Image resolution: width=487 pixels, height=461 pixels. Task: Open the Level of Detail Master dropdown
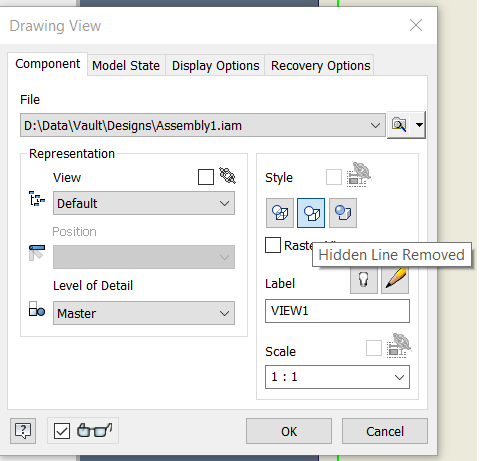[x=144, y=313]
